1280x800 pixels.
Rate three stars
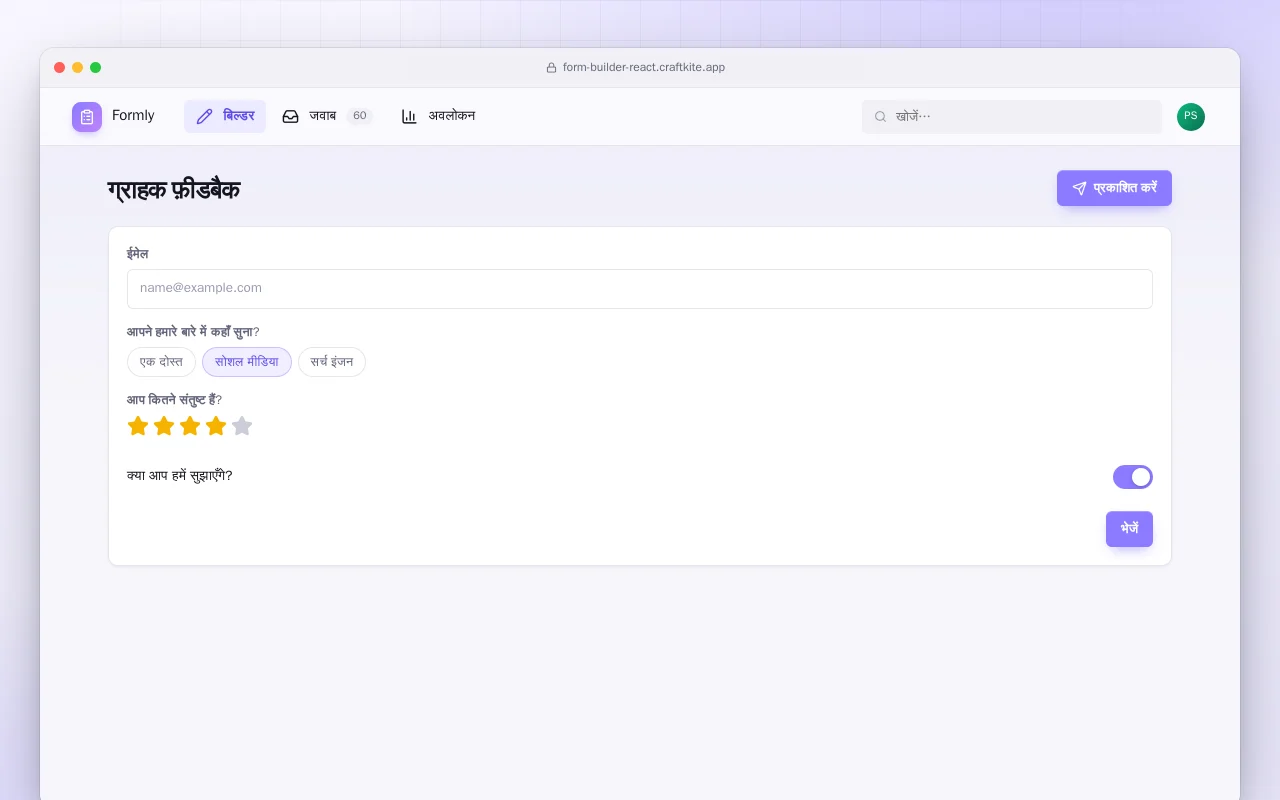(x=190, y=426)
